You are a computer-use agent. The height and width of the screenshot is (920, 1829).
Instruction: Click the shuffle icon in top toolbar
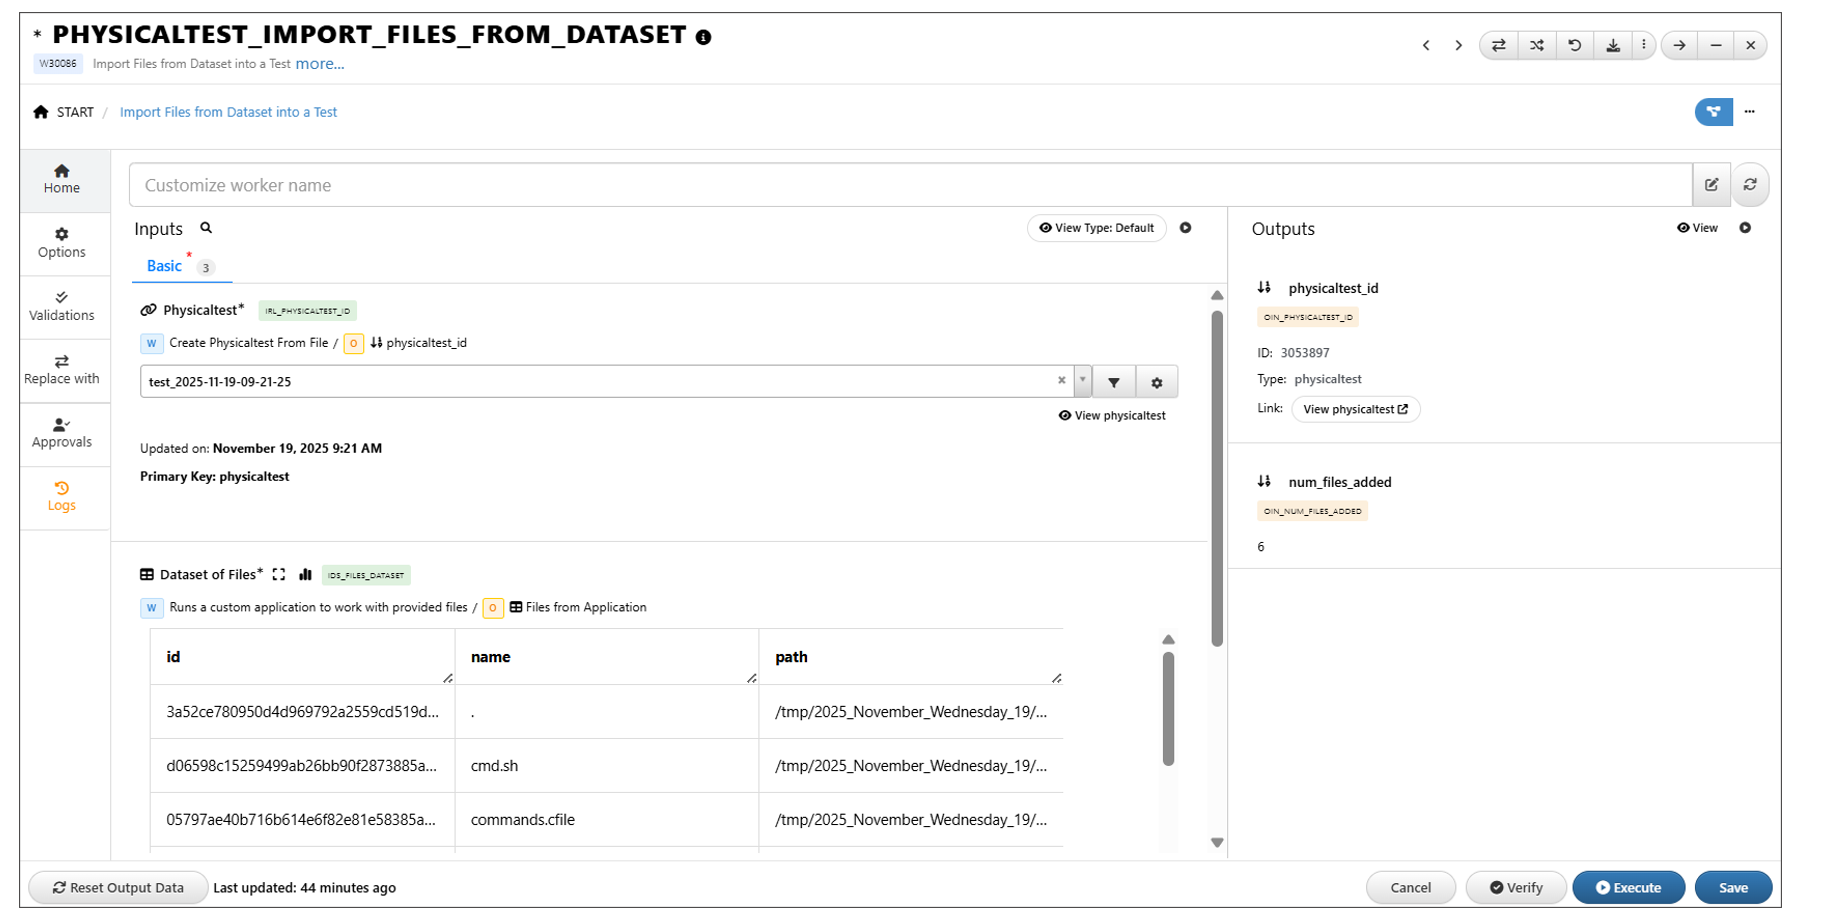click(1536, 45)
